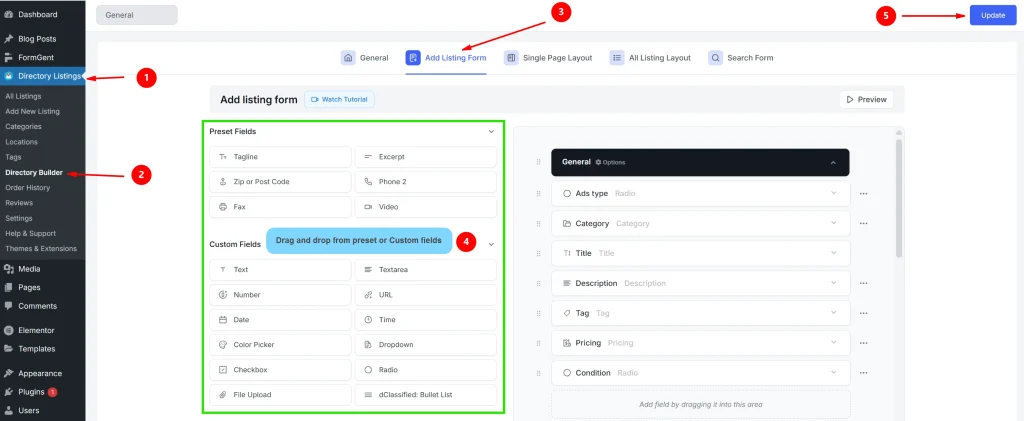This screenshot has height=421, width=1024.
Task: Select Date custom field
Action: click(280, 320)
